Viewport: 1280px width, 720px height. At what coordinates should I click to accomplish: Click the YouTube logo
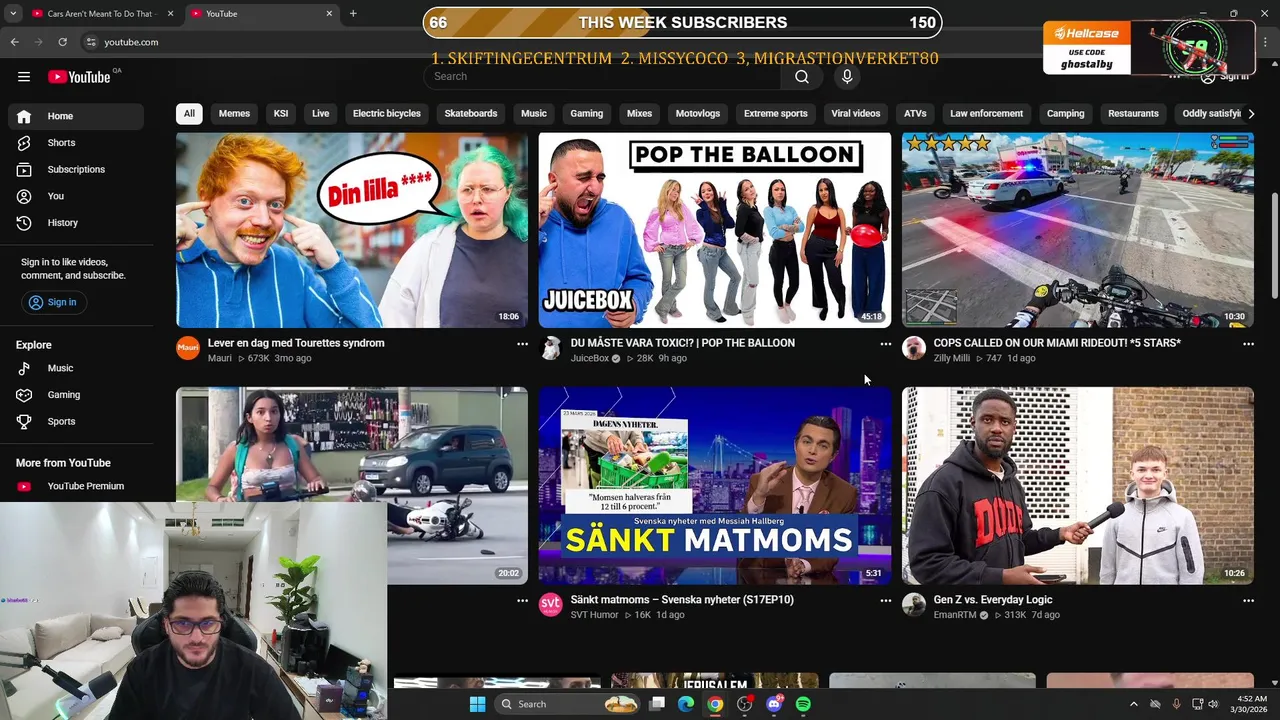coord(79,77)
